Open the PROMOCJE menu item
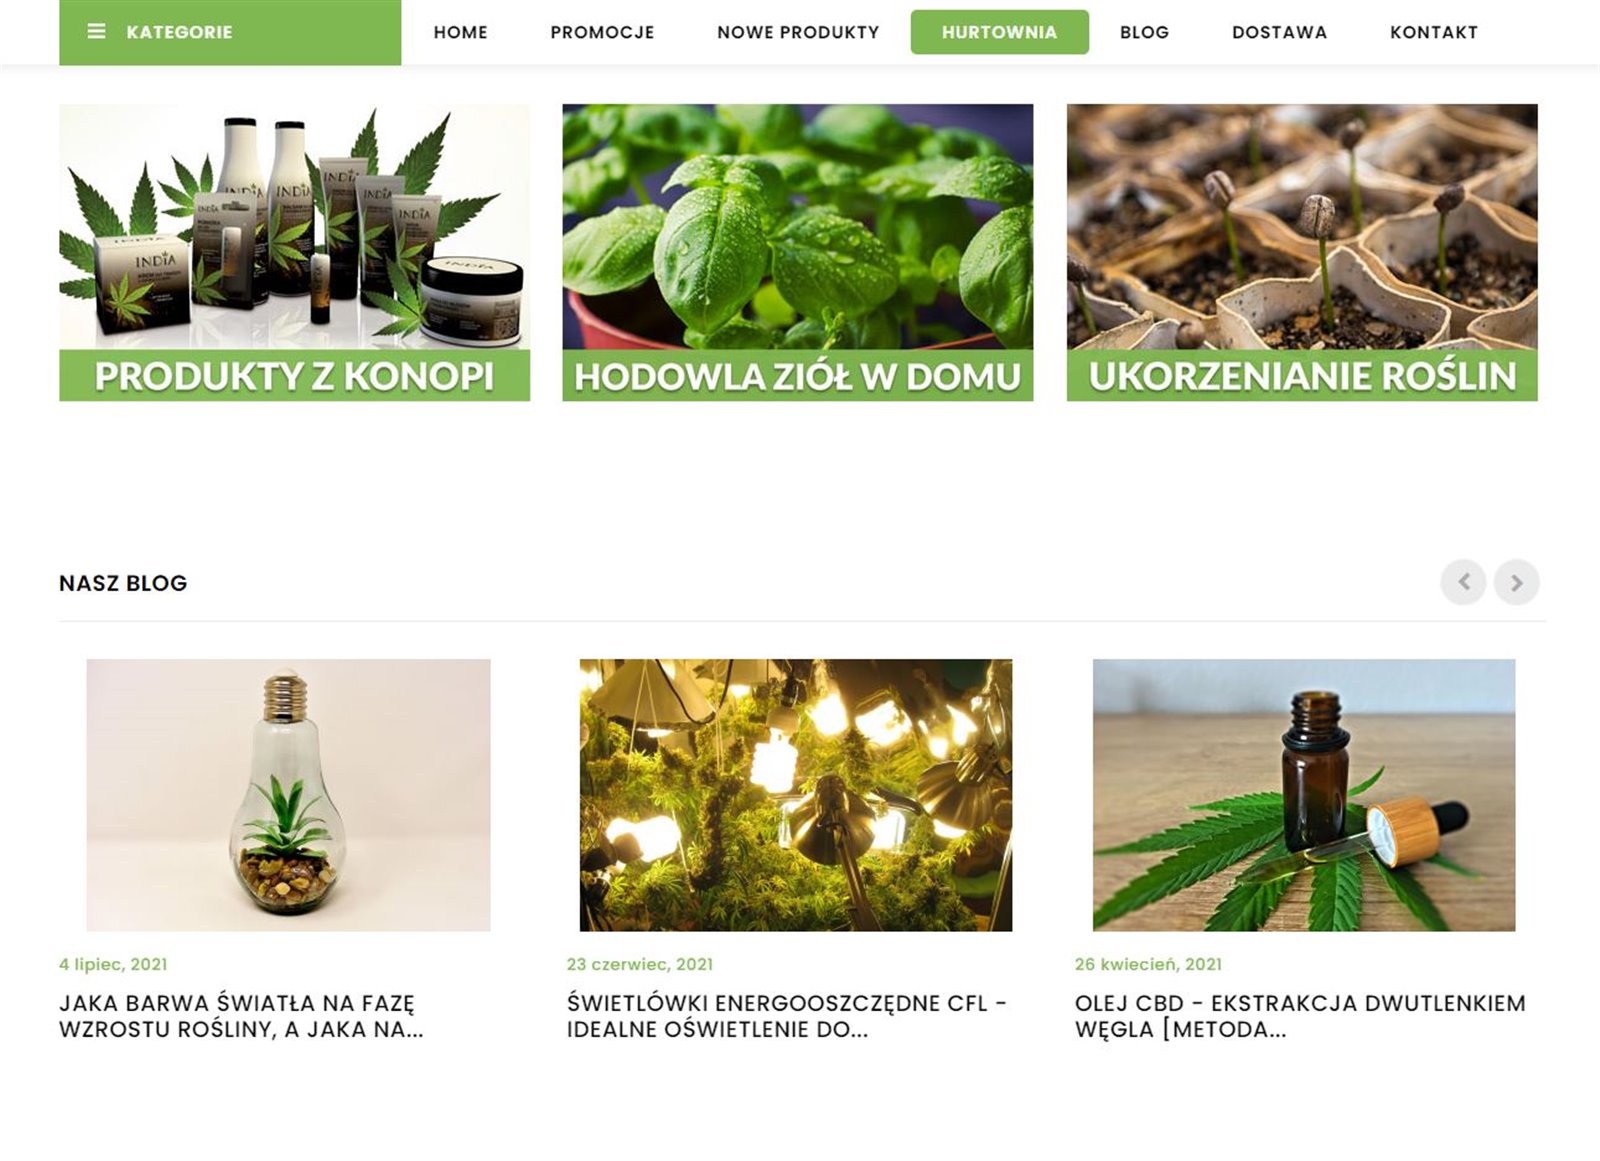 click(x=602, y=32)
